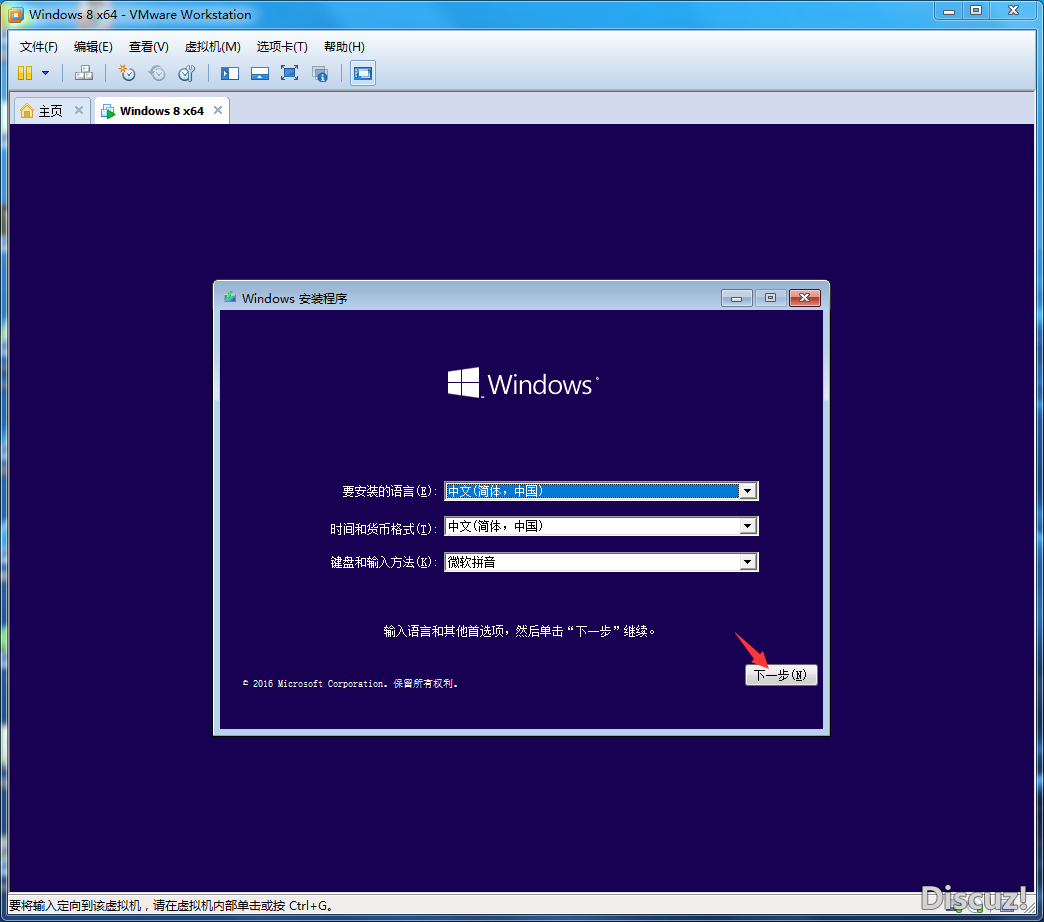Click the status bar Ctrl+G hint text
Screen dimensions: 1044x922
coord(170,905)
